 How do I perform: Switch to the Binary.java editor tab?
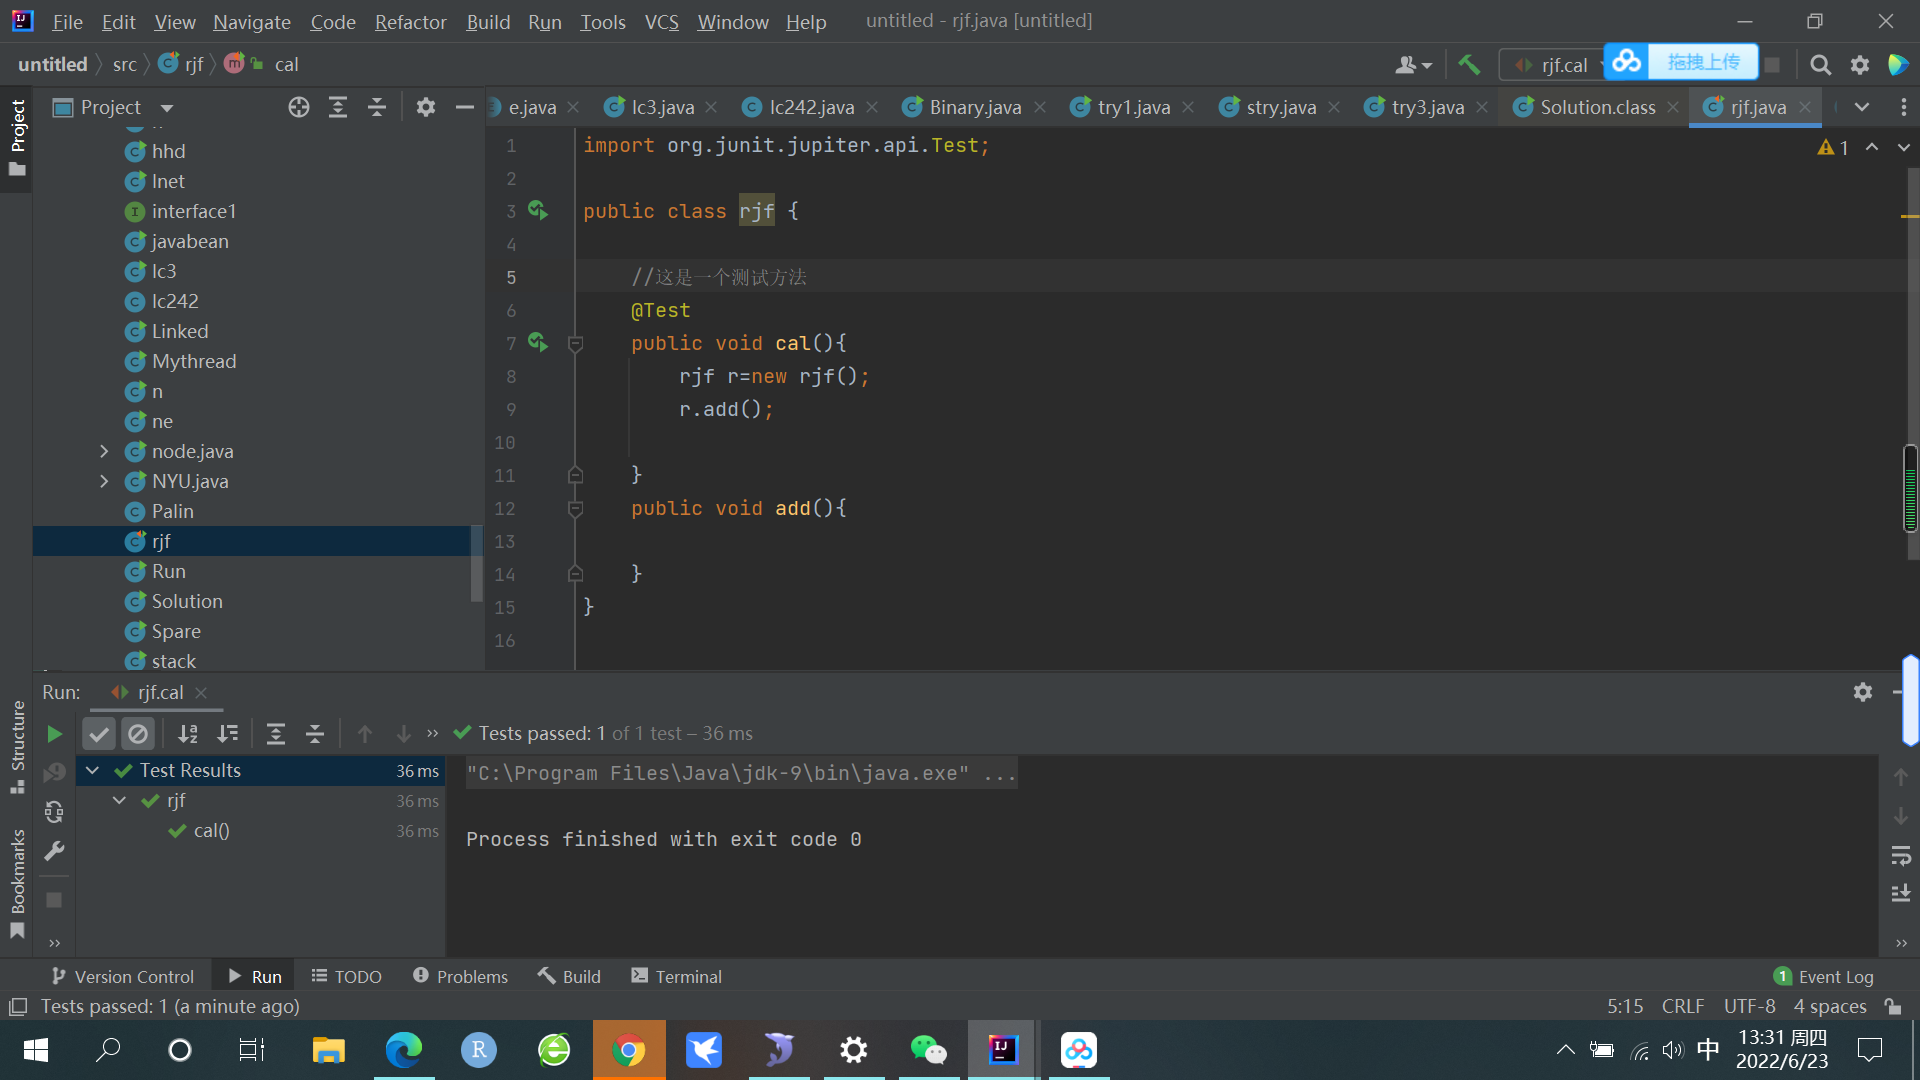click(x=974, y=107)
